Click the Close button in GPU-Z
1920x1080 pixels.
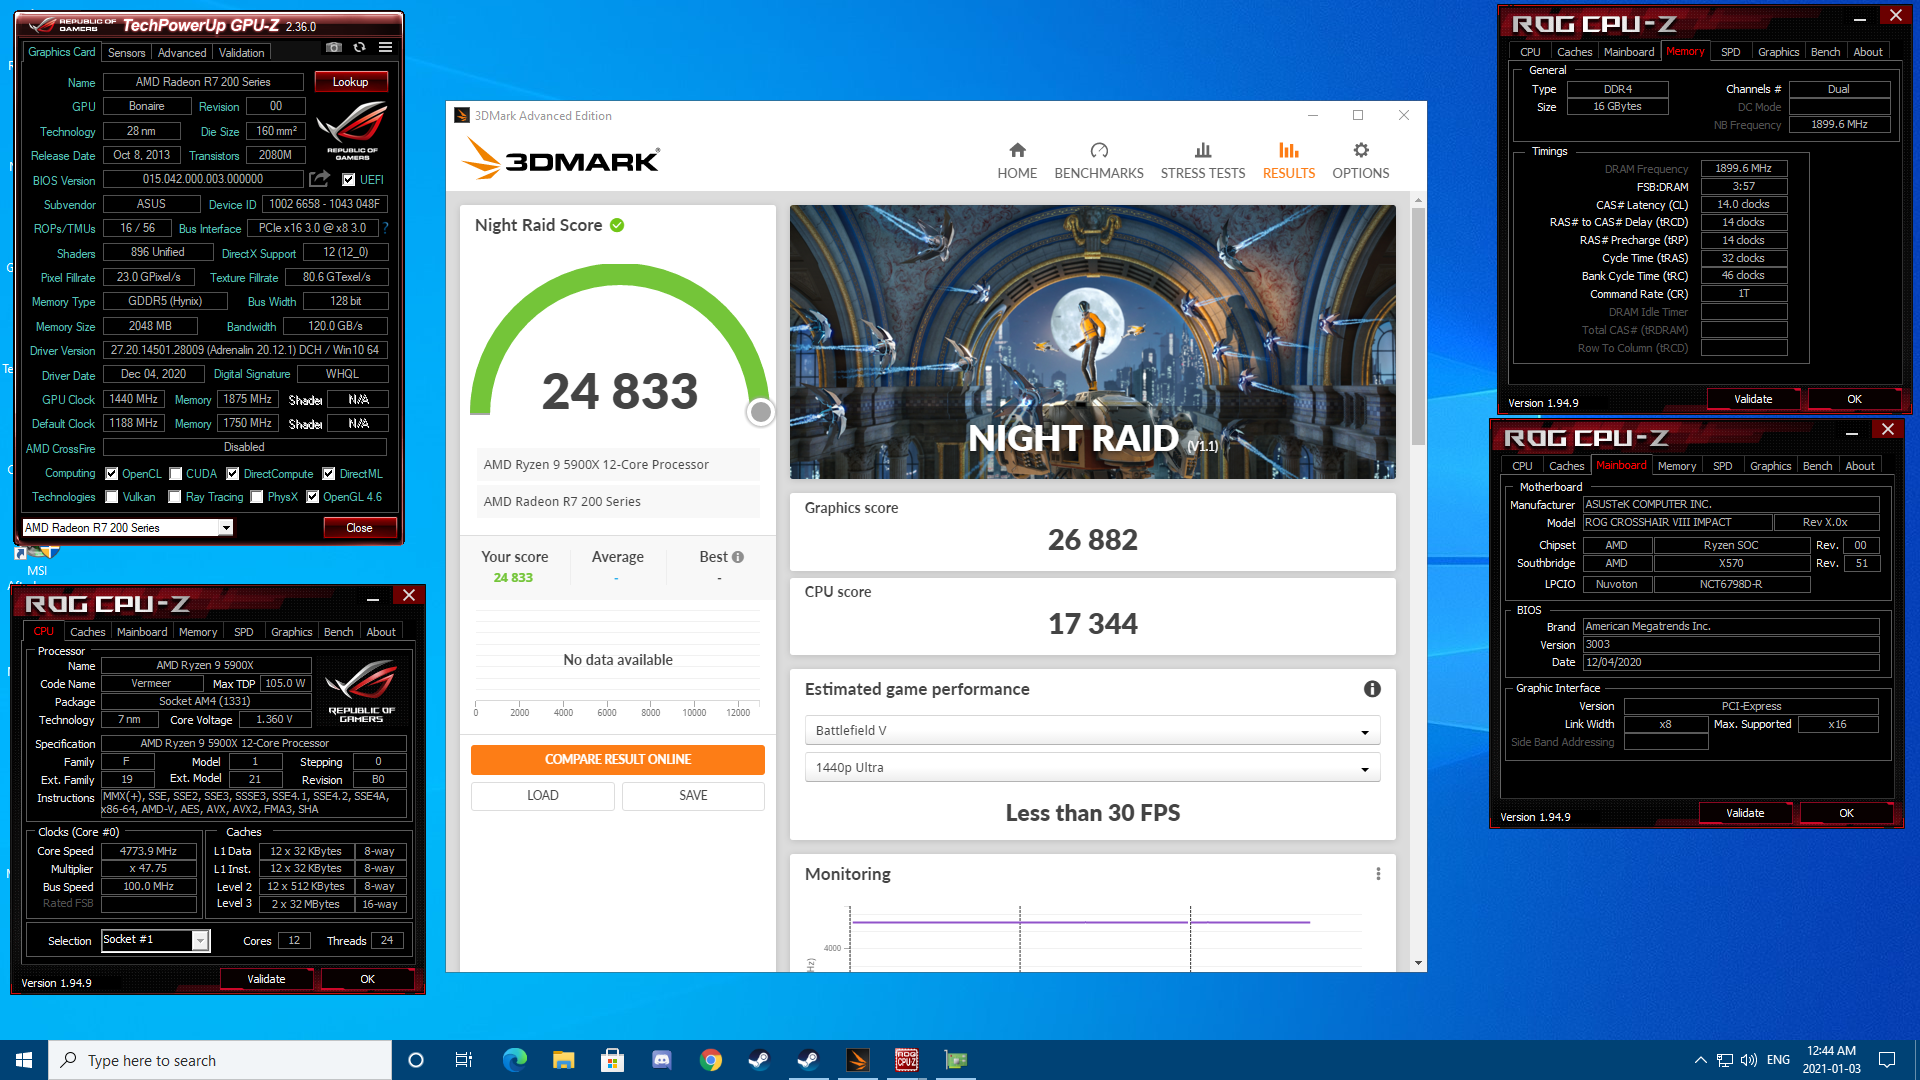pyautogui.click(x=359, y=528)
